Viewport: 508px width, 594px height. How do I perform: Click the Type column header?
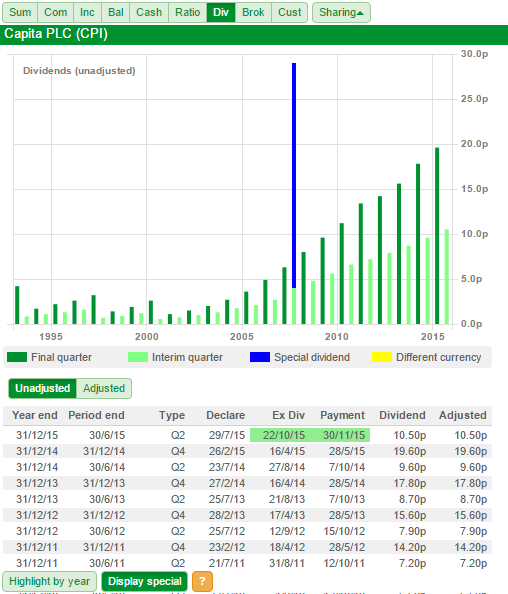click(172, 416)
